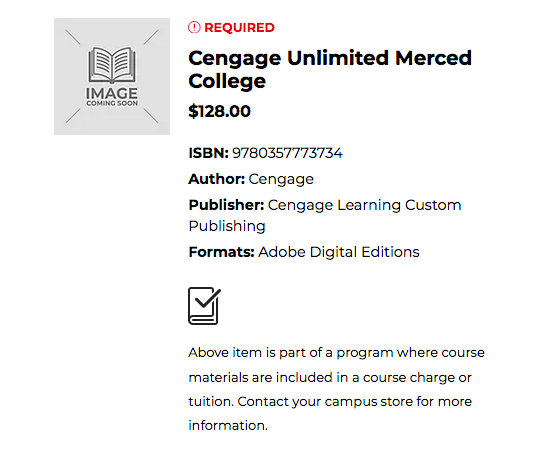
Task: Click the author name Cengage
Action: click(x=281, y=179)
